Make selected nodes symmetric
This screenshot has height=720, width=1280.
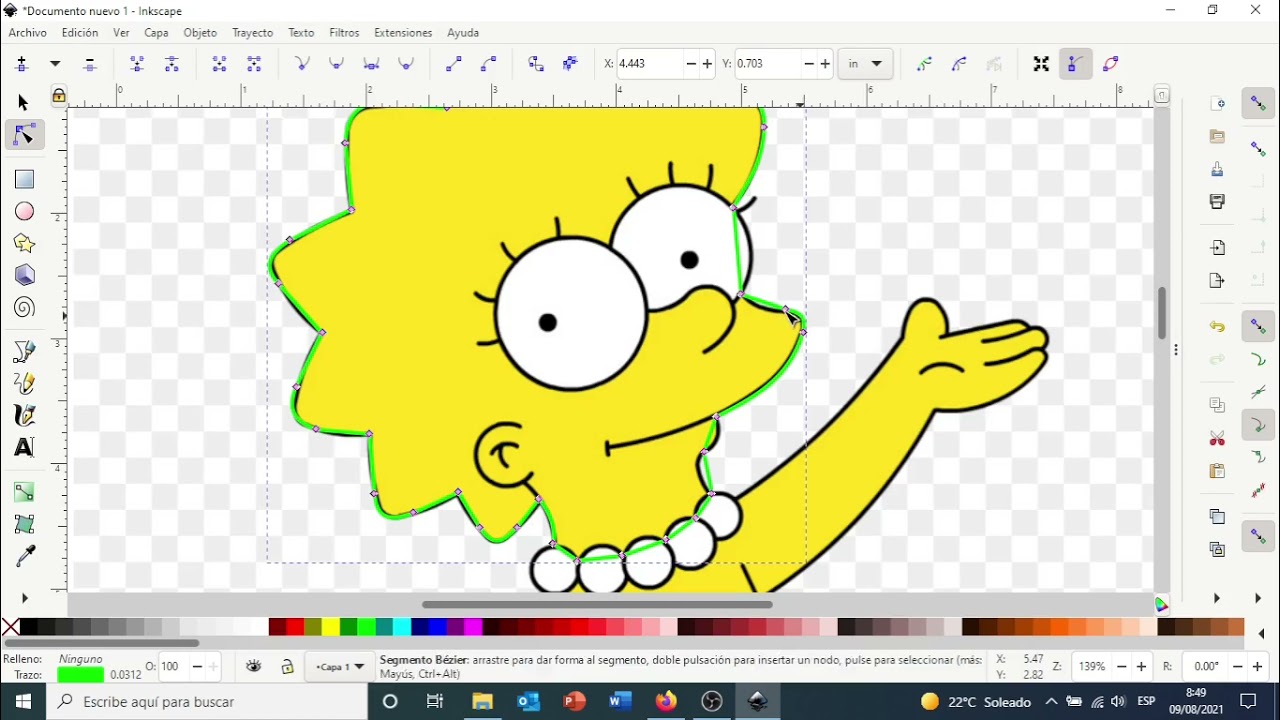tap(371, 64)
